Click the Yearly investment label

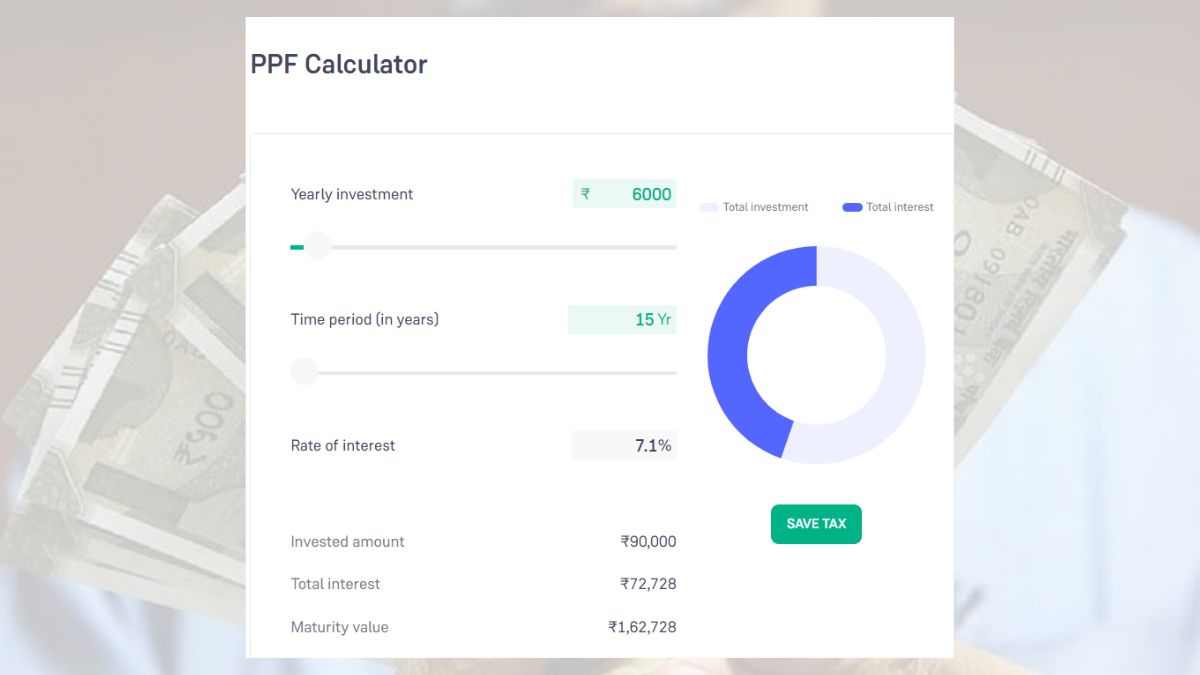pos(352,194)
